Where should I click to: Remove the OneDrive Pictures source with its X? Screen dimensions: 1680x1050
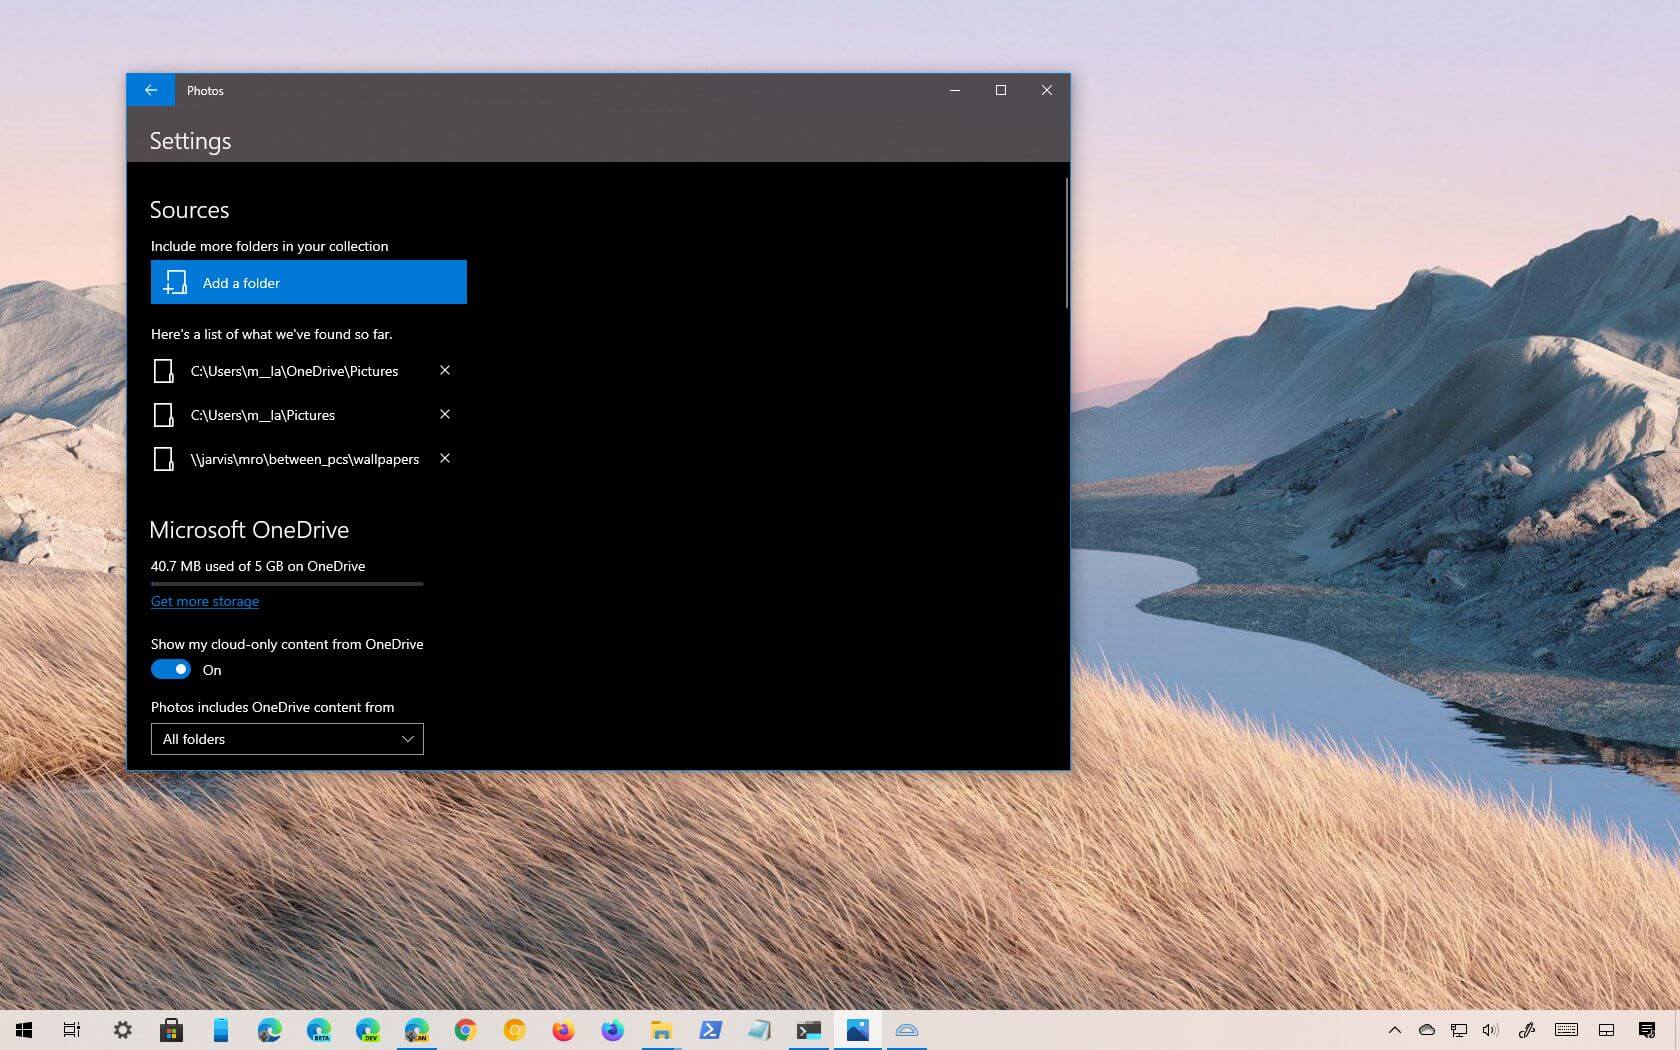[445, 370]
